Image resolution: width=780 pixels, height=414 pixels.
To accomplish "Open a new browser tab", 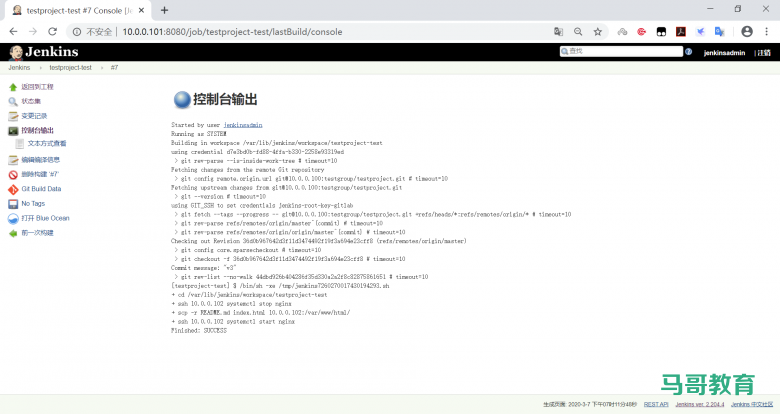I will [x=164, y=10].
